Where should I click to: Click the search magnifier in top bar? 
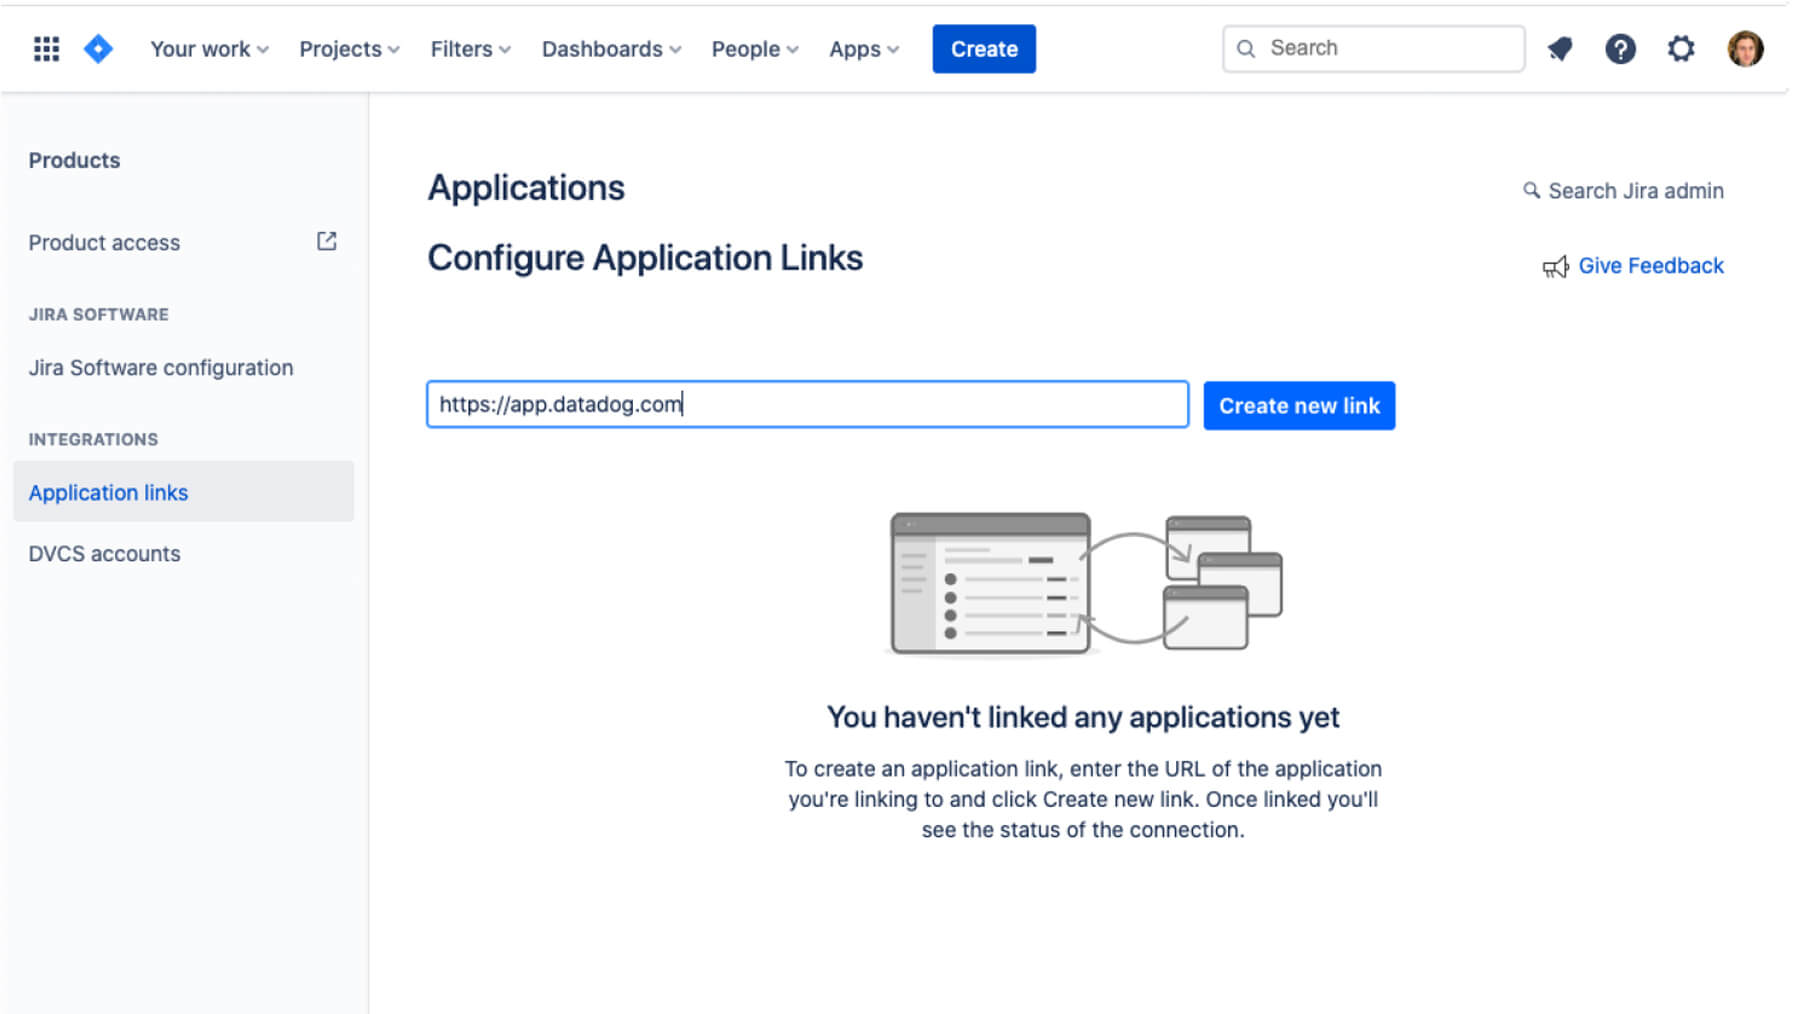(1246, 48)
